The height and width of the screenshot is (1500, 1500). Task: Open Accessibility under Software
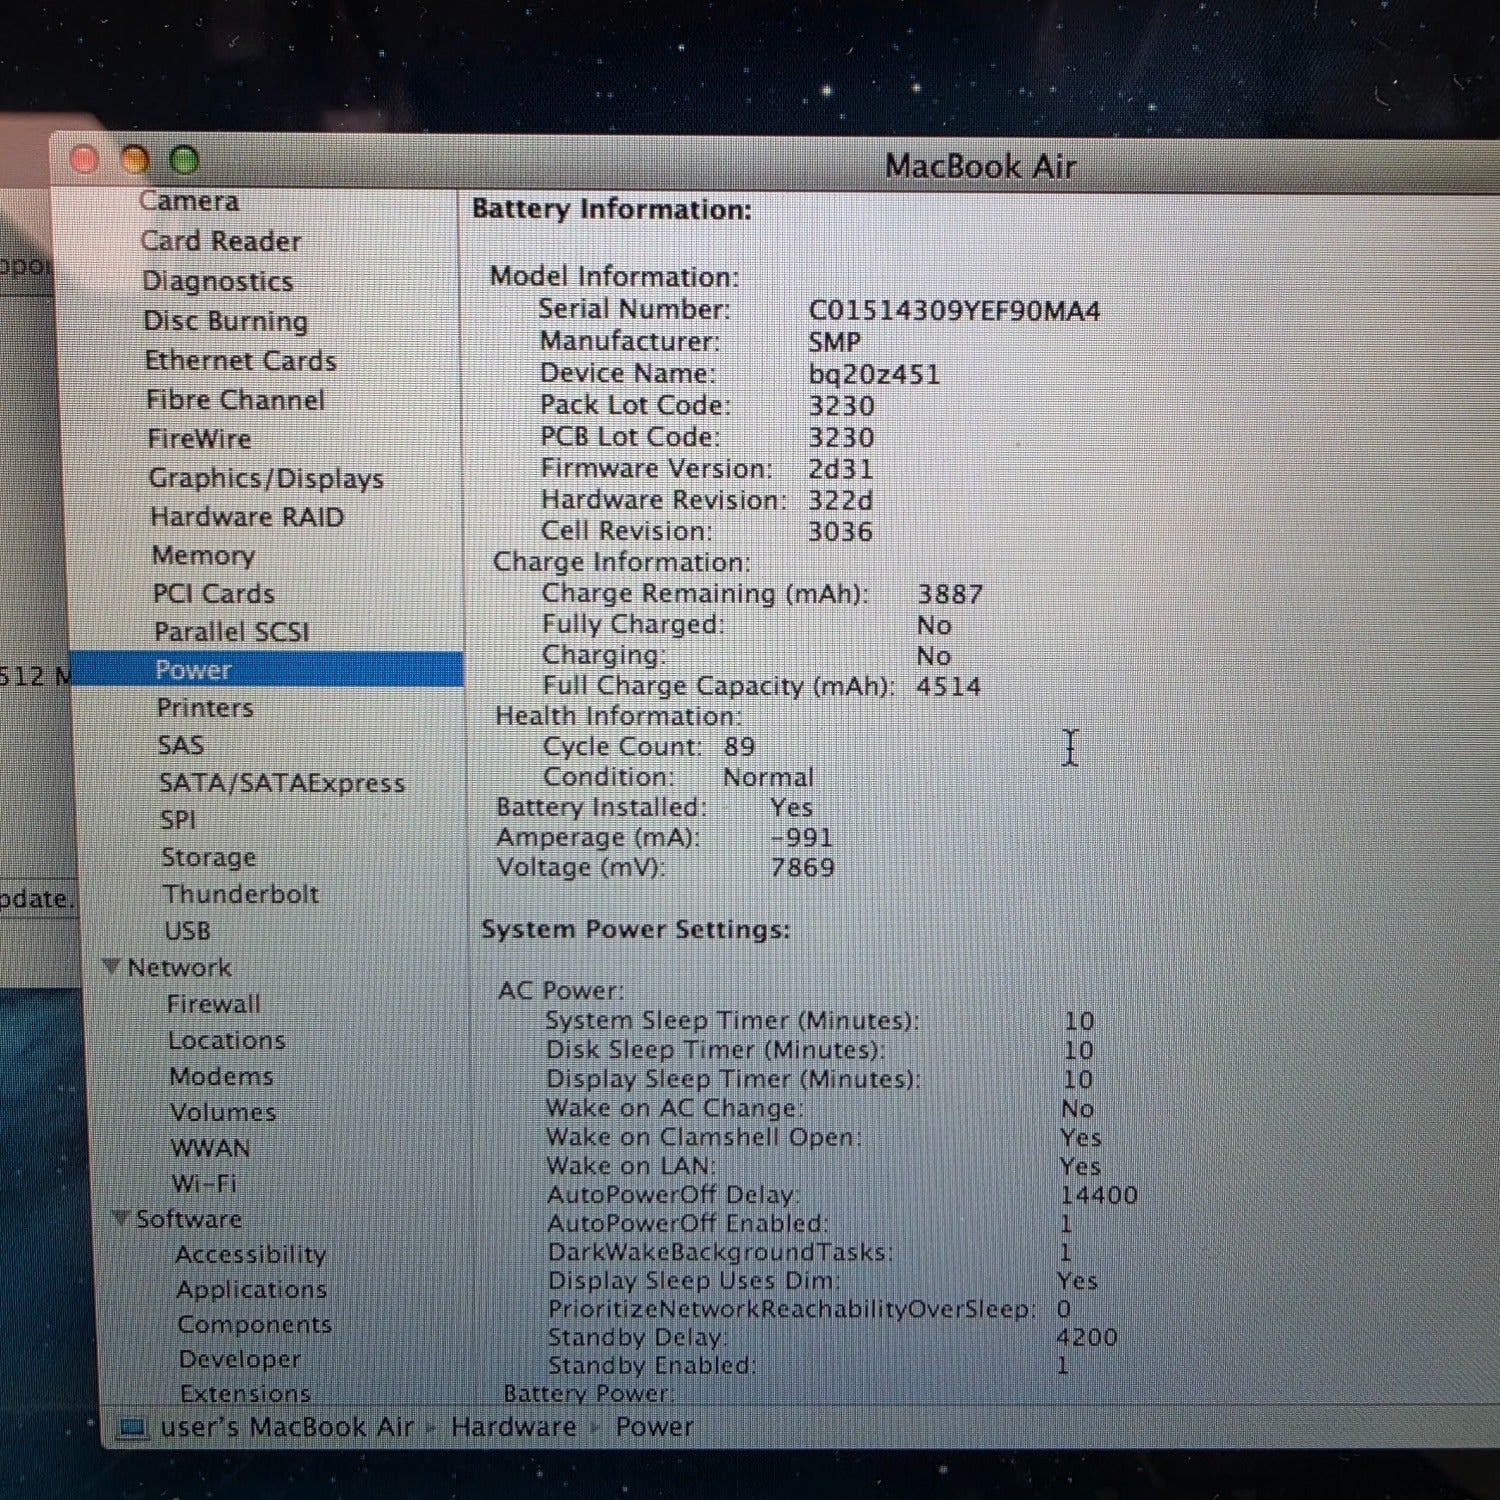[251, 1254]
